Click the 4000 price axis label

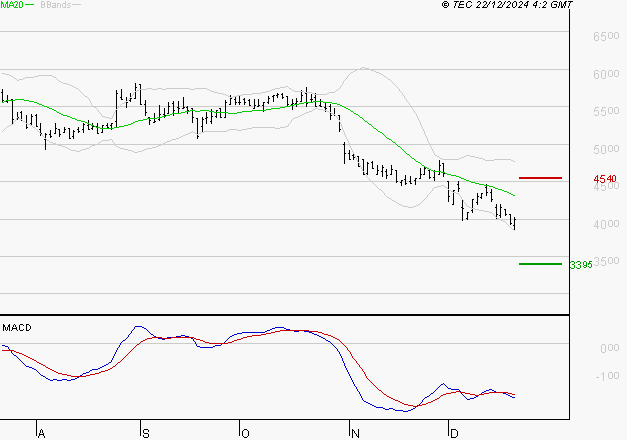tap(606, 224)
